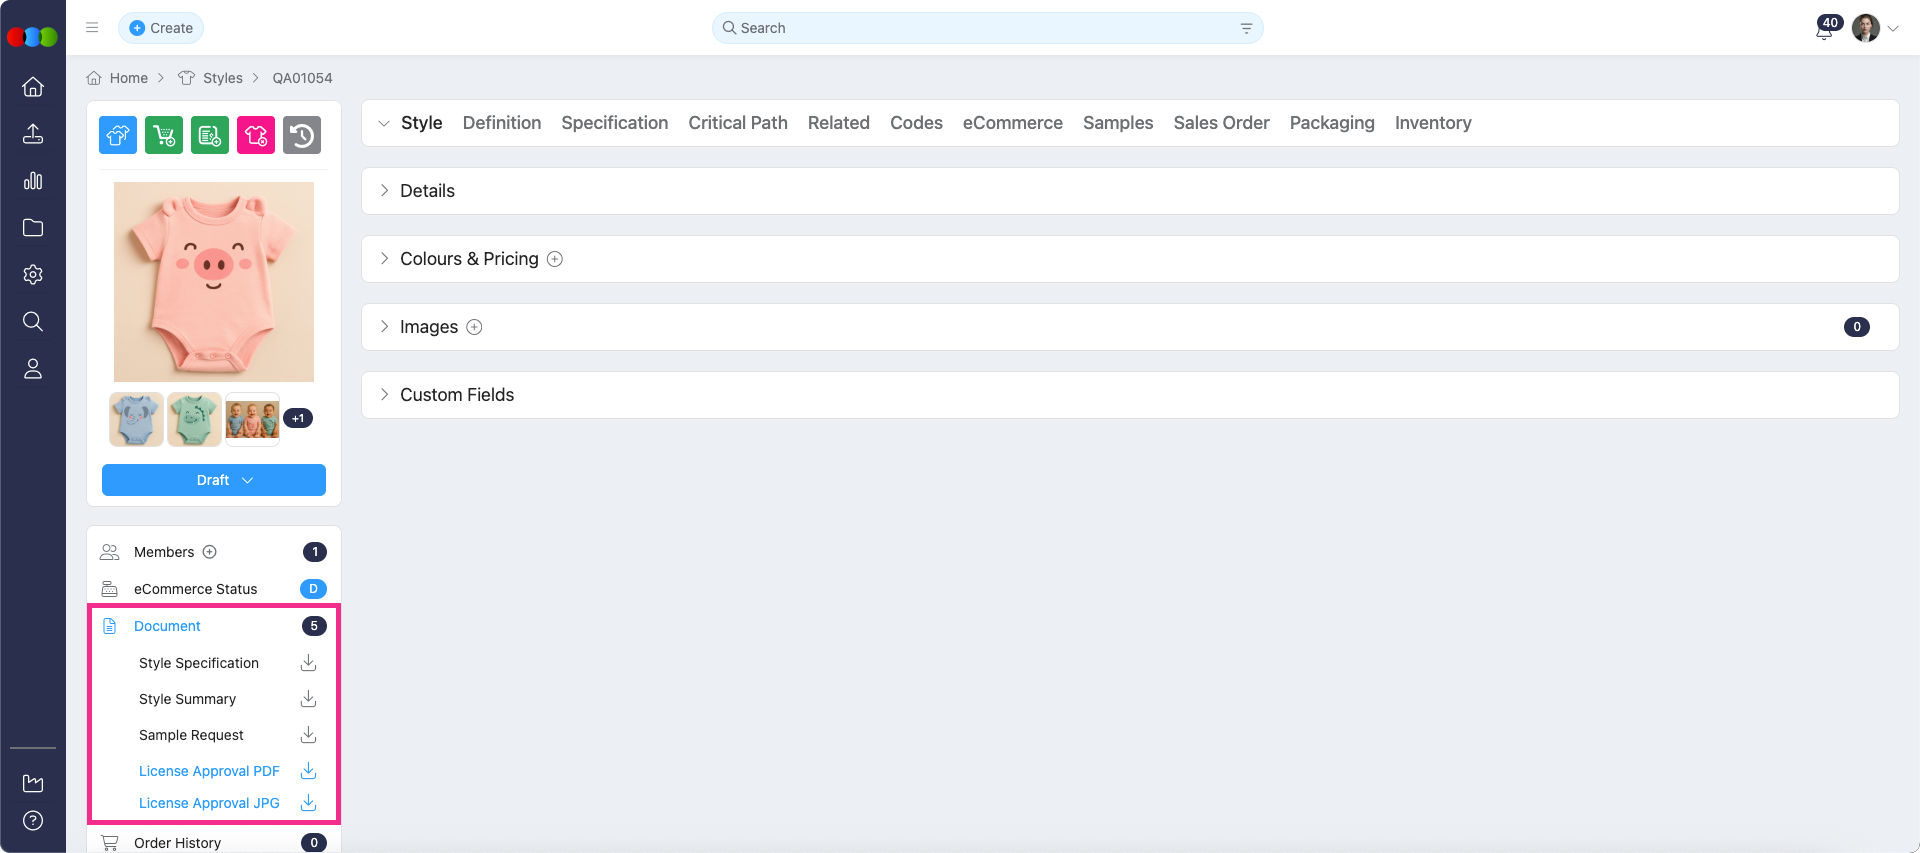This screenshot has height=853, width=1920.
Task: Open user profile dropdown arrow
Action: [x=1893, y=29]
